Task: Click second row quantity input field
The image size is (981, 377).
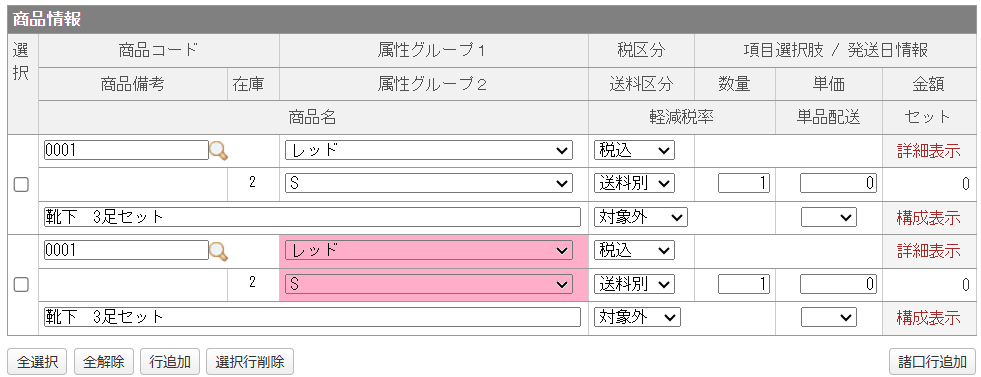Action: coord(744,284)
